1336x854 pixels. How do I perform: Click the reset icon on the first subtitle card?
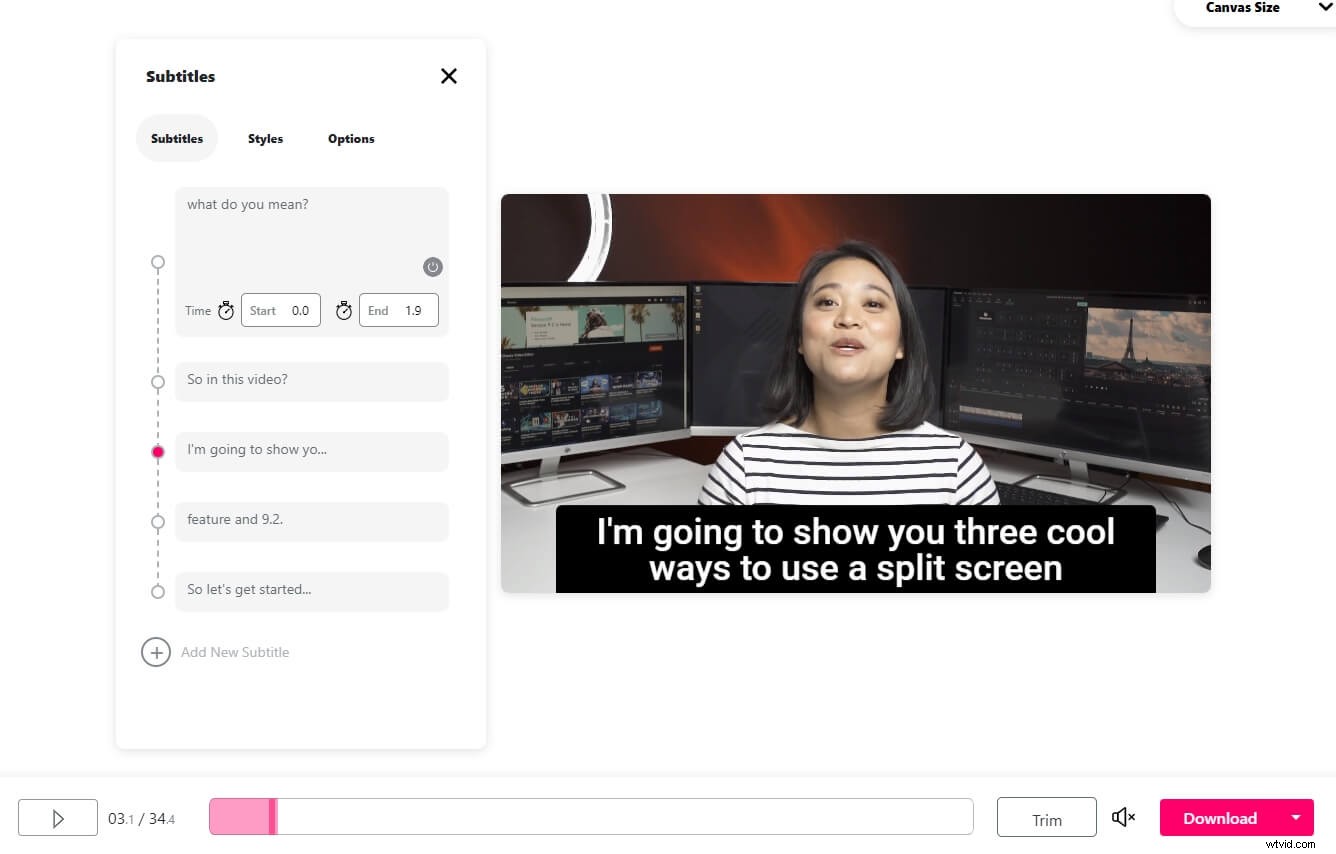pos(432,267)
